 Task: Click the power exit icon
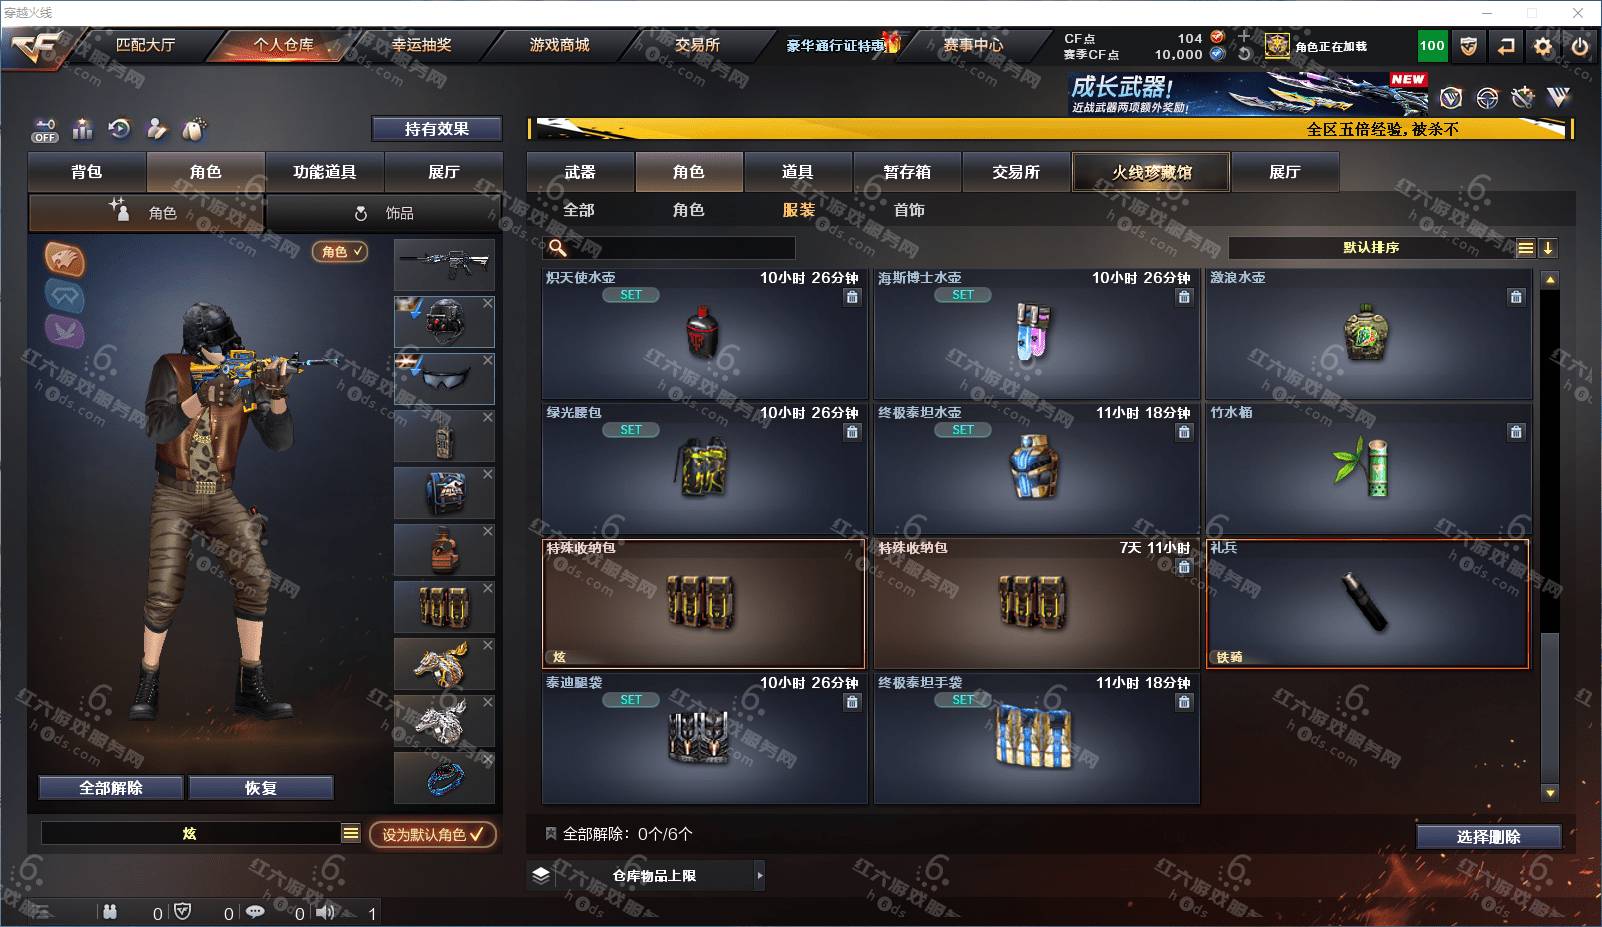[x=1580, y=46]
